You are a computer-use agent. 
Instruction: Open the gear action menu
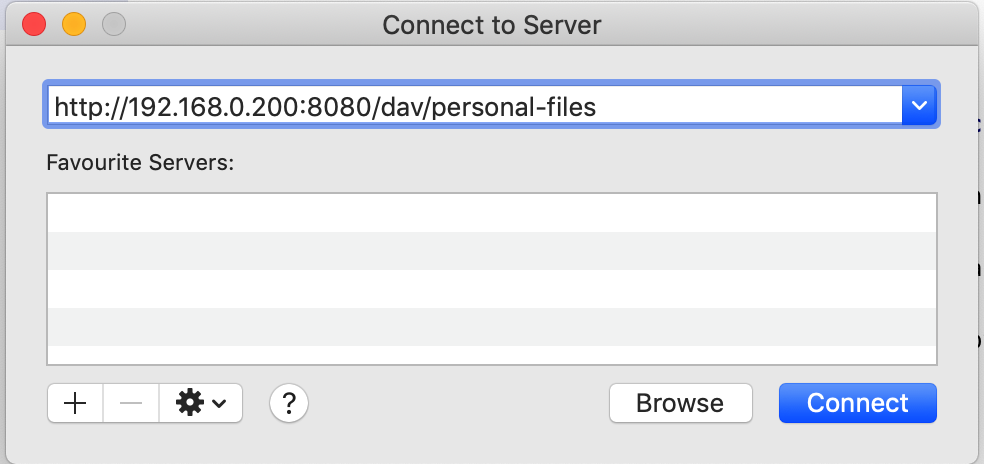pyautogui.click(x=201, y=403)
